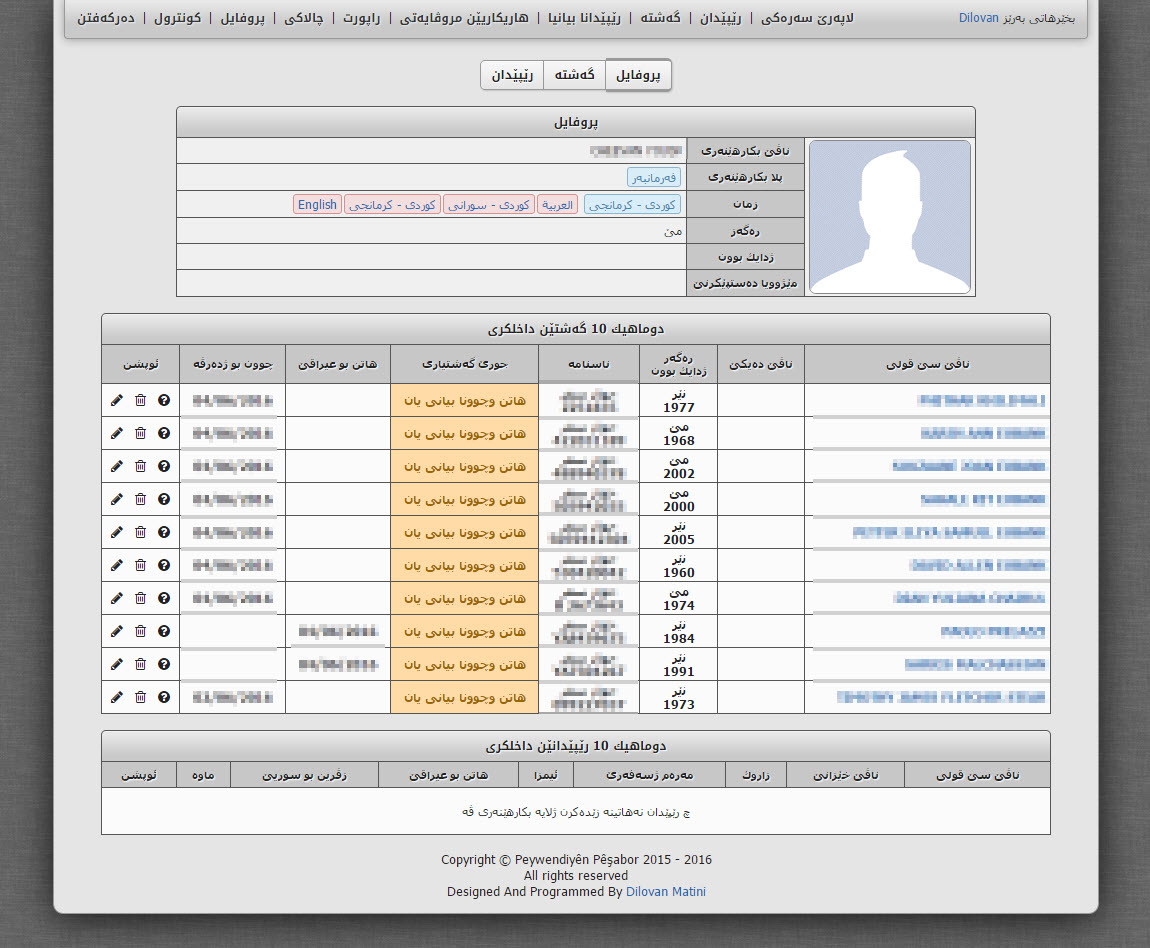
Task: Open the question mark info for 1984 row
Action: (x=164, y=631)
